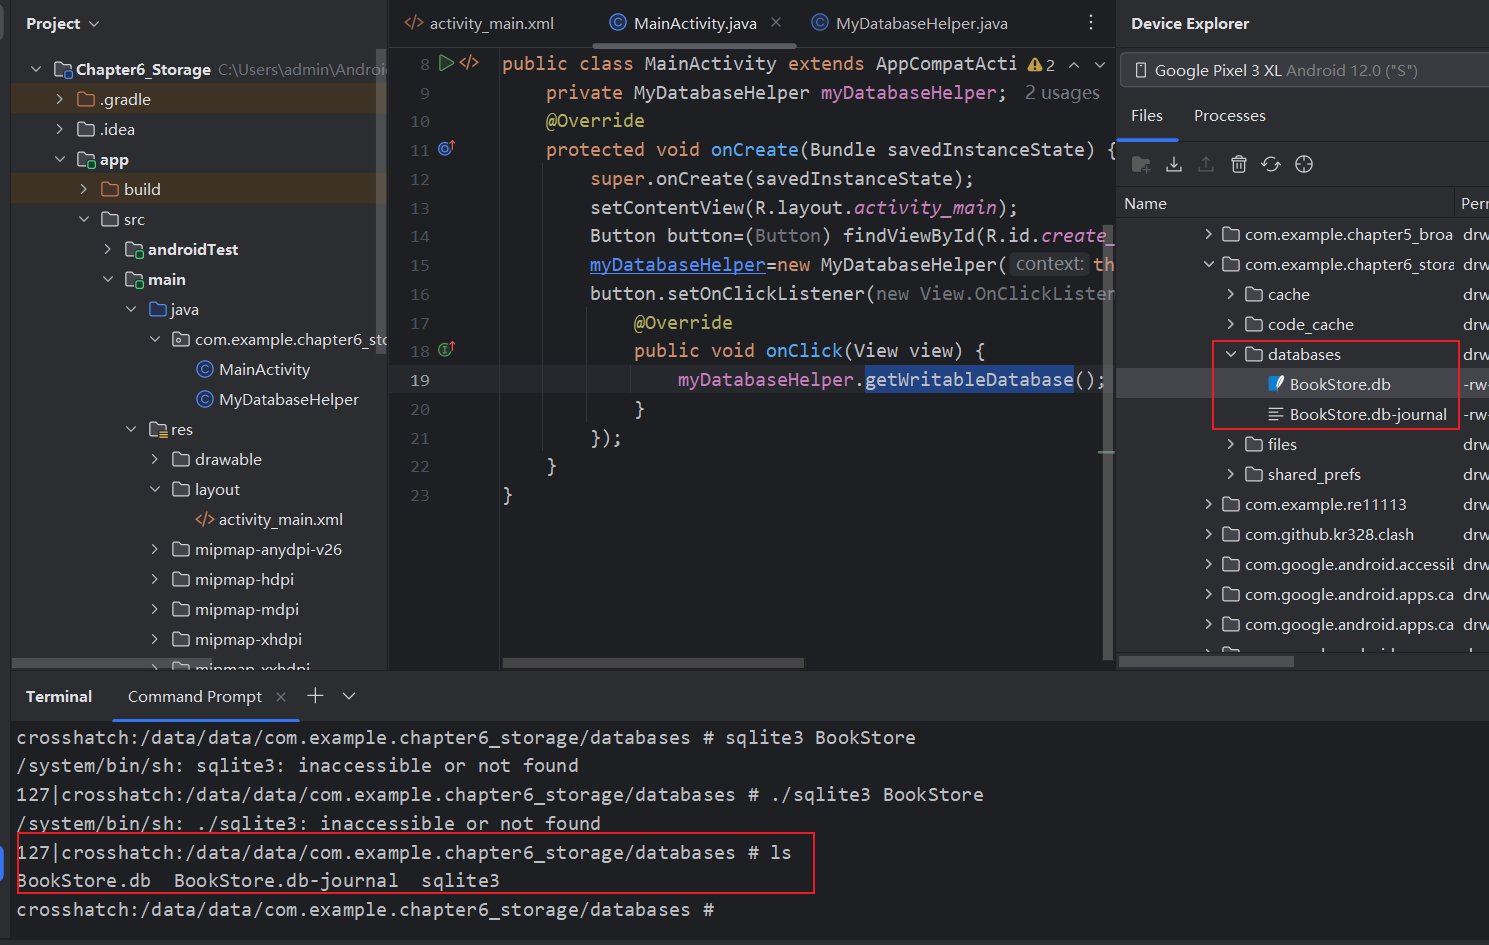Click the Download file icon in Device Explorer
This screenshot has width=1489, height=945.
coord(1174,164)
